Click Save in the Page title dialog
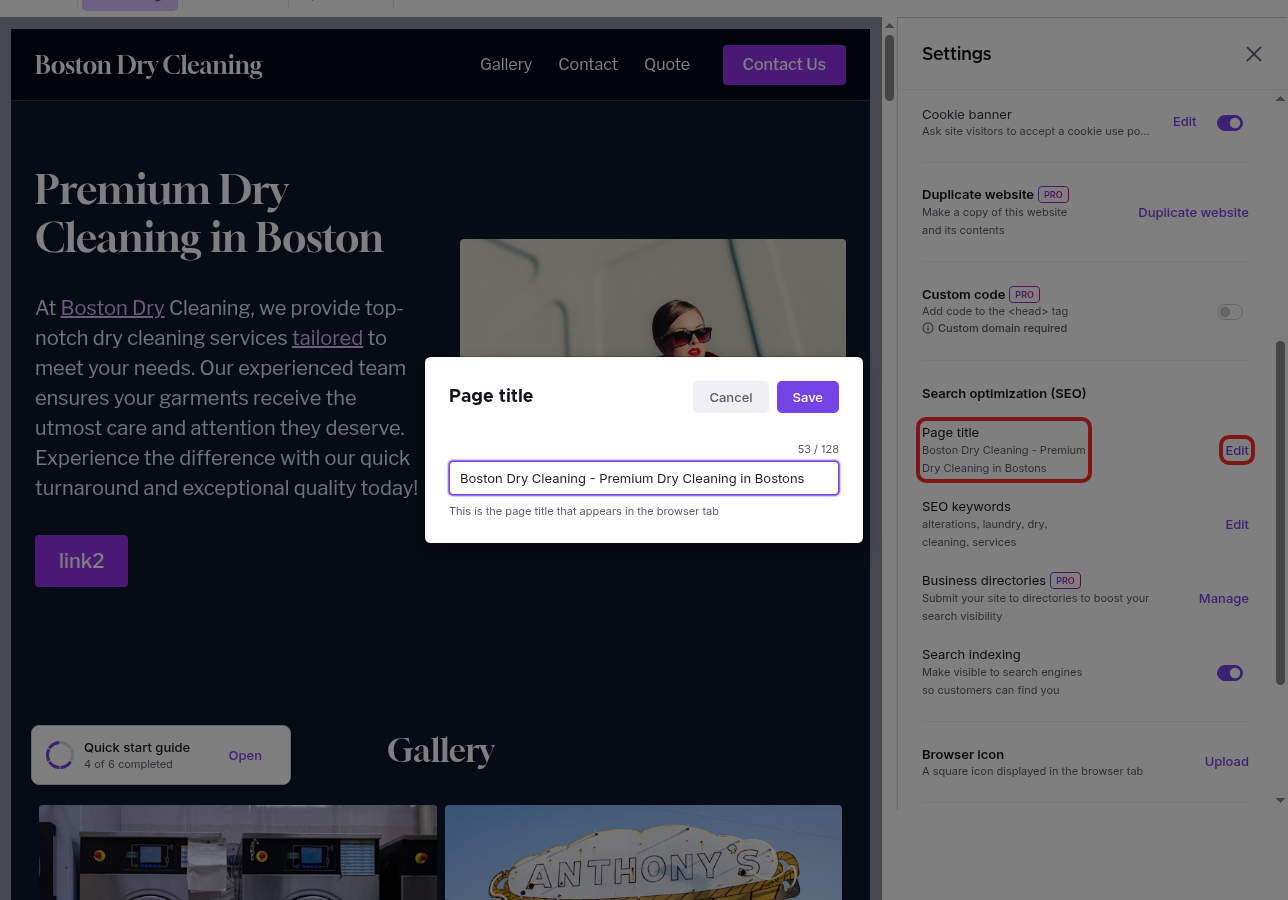1288x900 pixels. click(x=808, y=397)
